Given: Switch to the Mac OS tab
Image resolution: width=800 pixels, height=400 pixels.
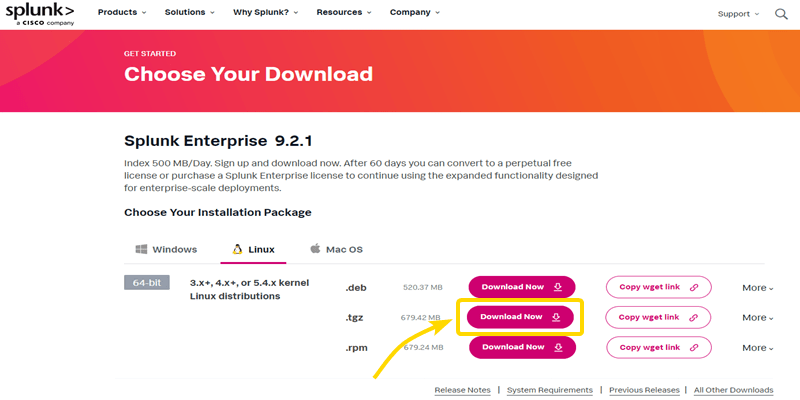Looking at the screenshot, I should [x=335, y=249].
